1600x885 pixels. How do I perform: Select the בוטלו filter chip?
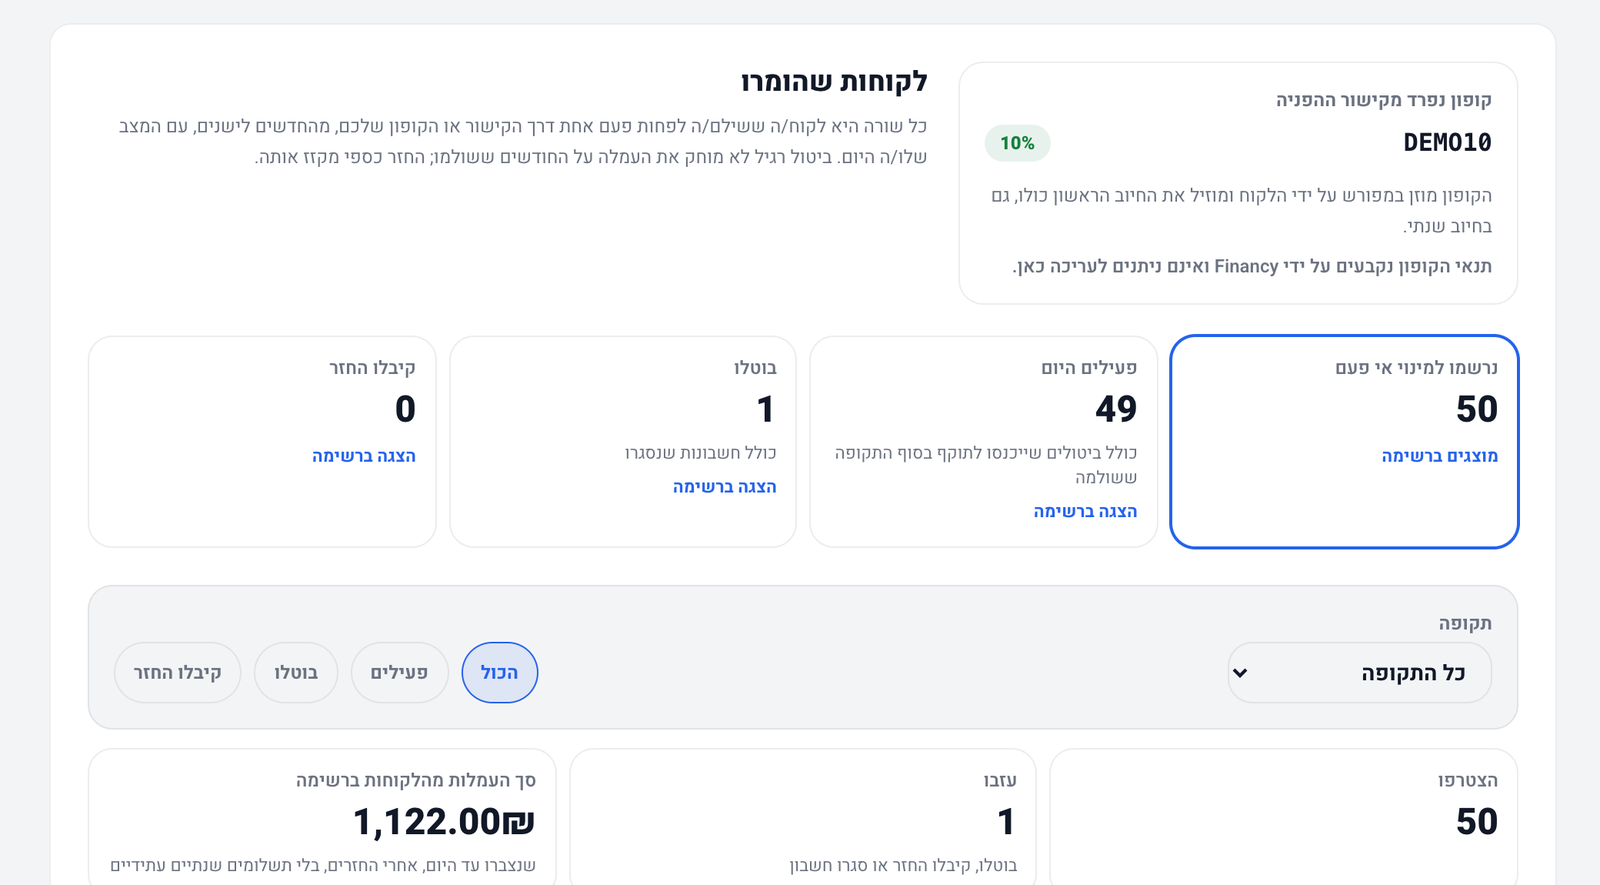pyautogui.click(x=296, y=673)
